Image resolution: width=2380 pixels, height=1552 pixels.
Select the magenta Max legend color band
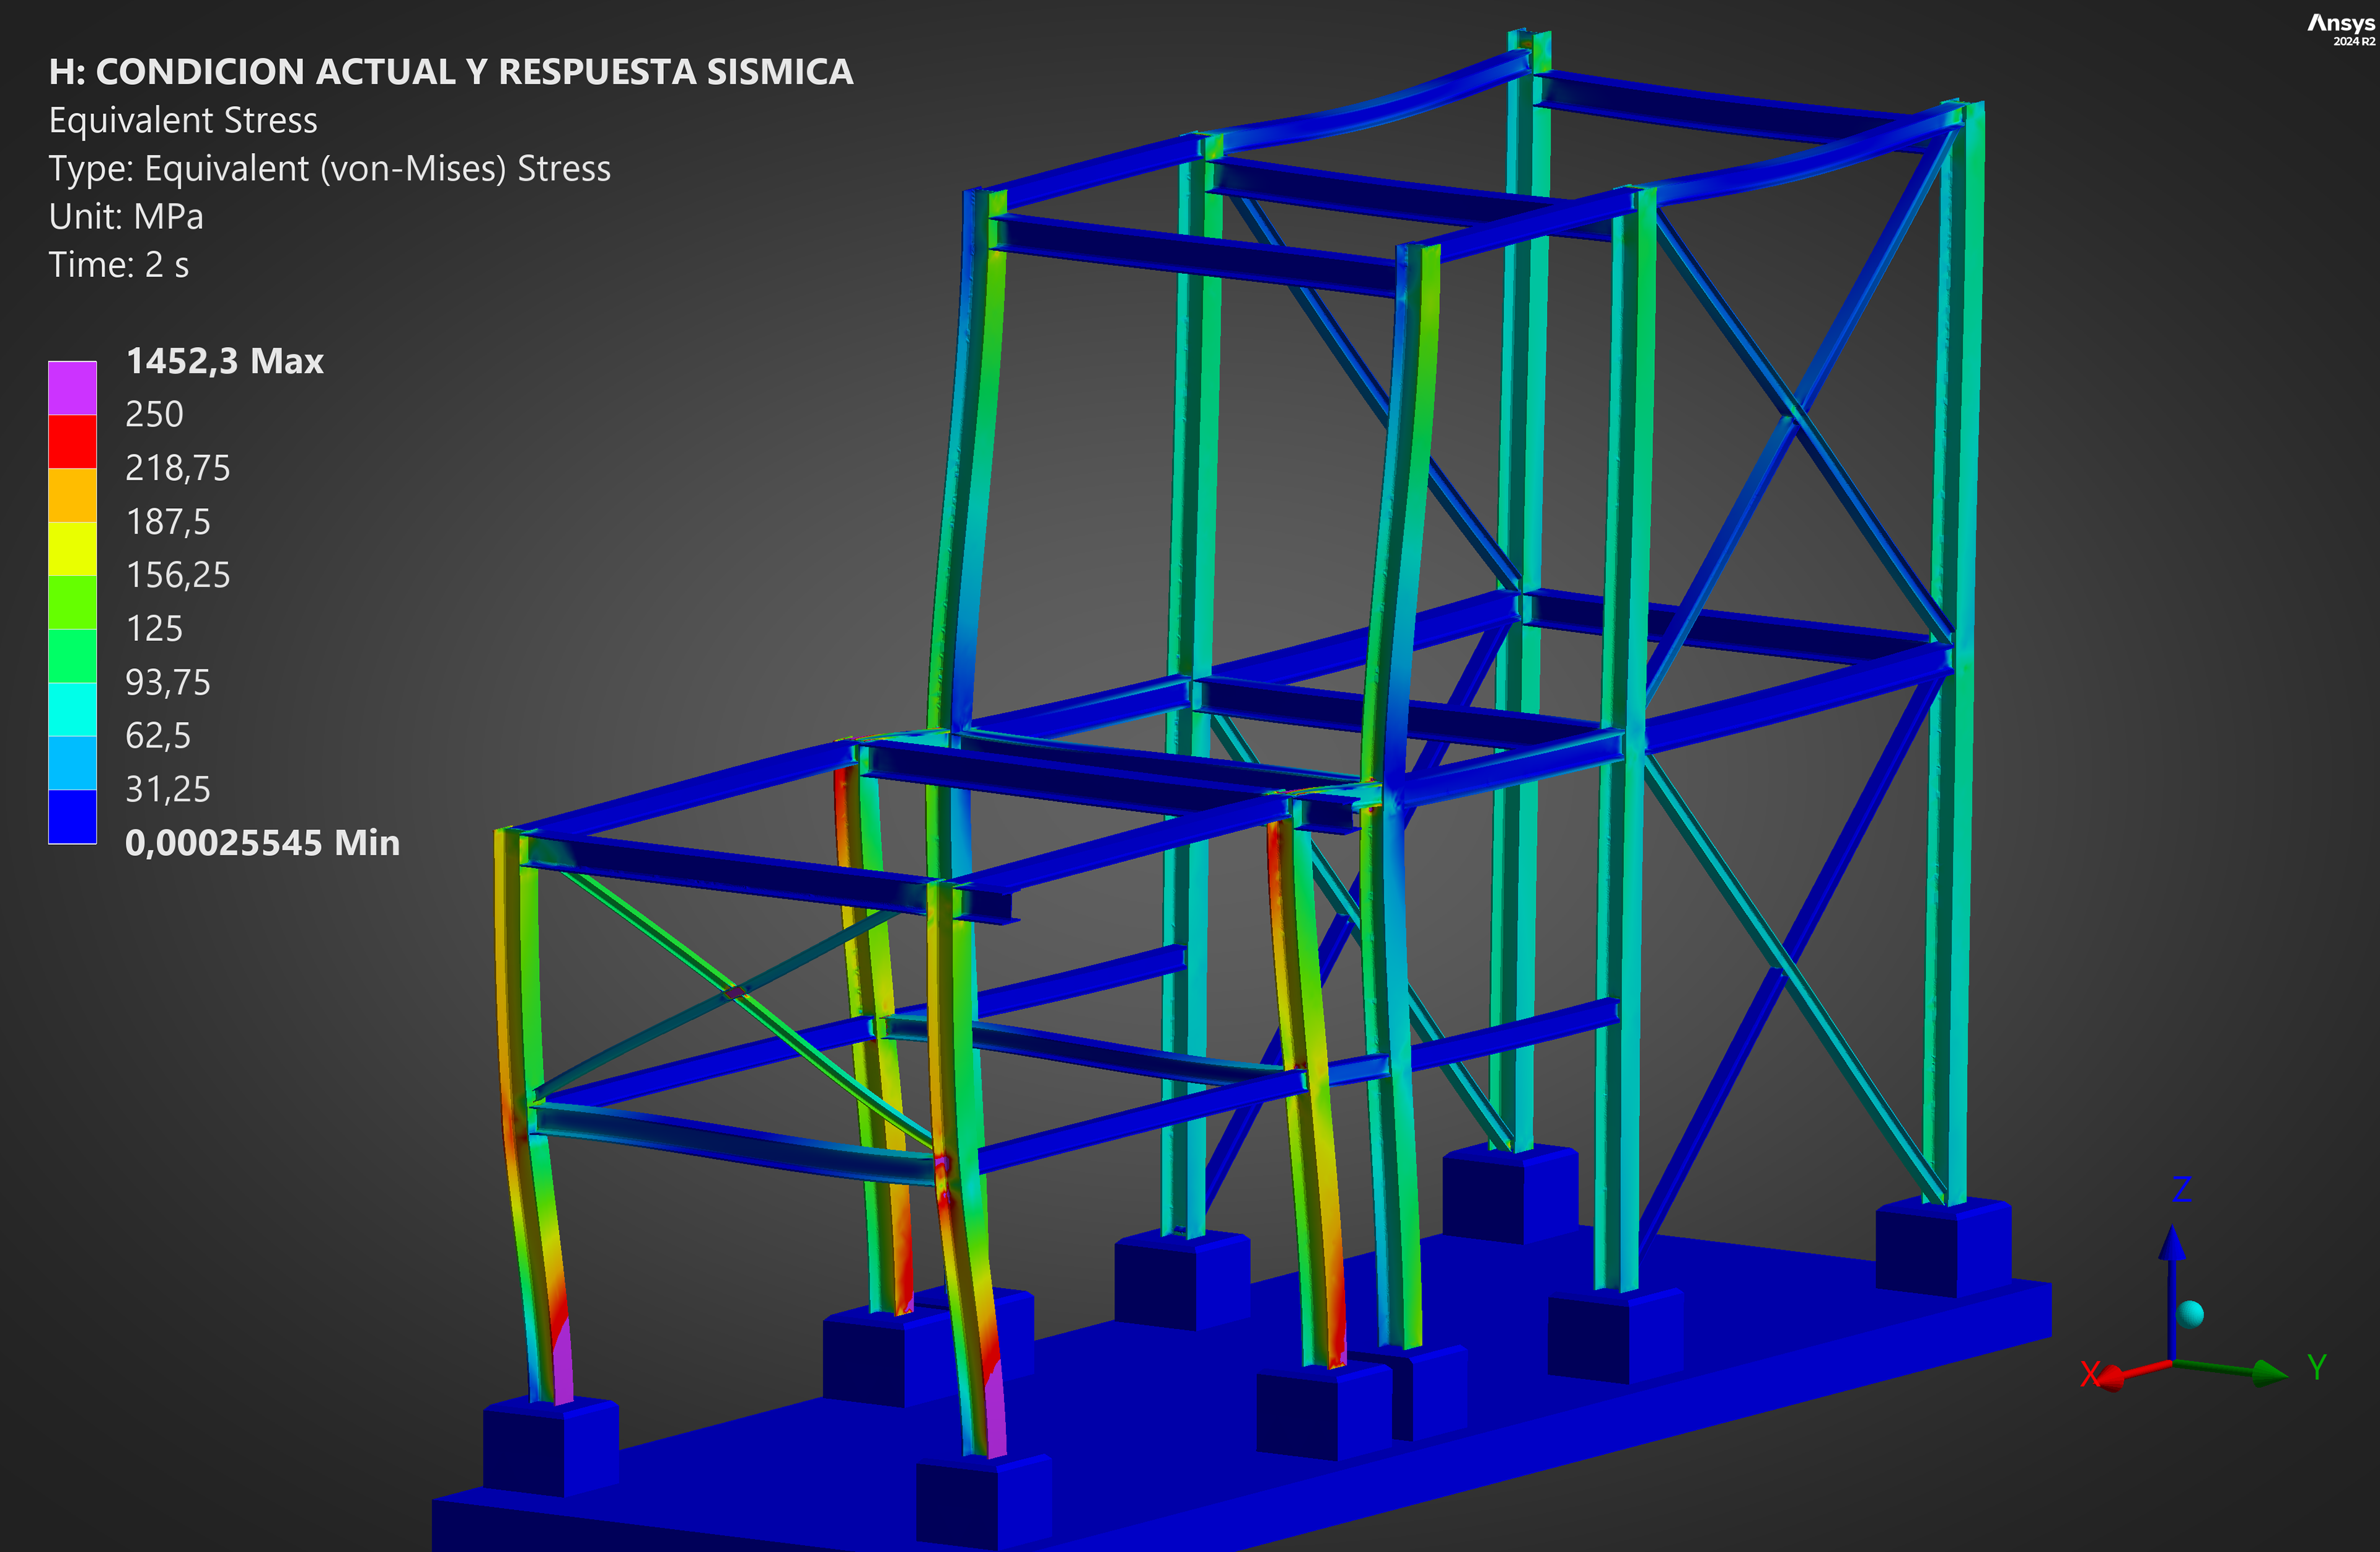[72, 388]
